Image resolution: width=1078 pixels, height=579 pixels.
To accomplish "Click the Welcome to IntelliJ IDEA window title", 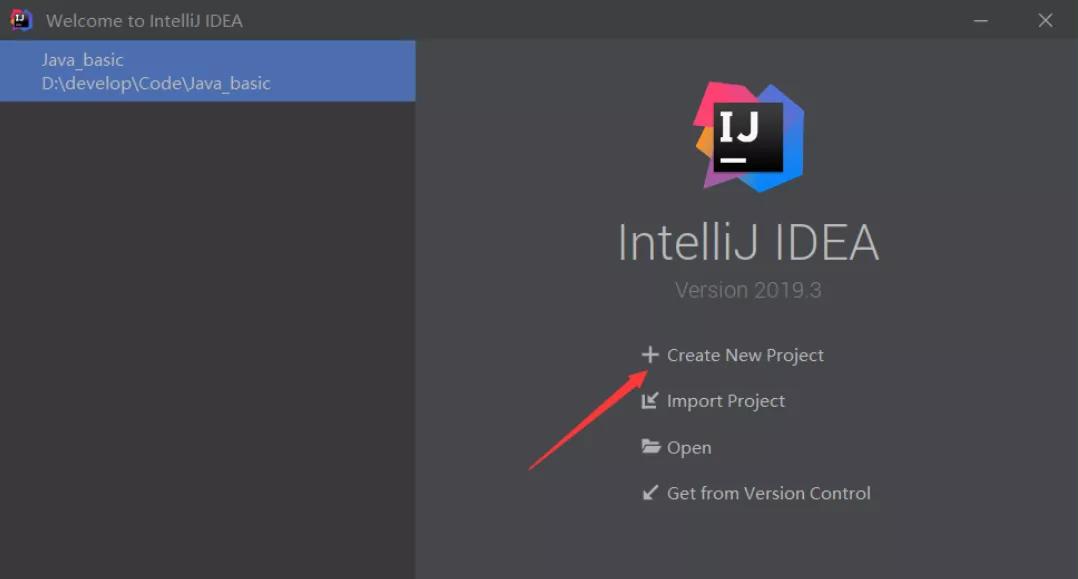I will tap(144, 20).
